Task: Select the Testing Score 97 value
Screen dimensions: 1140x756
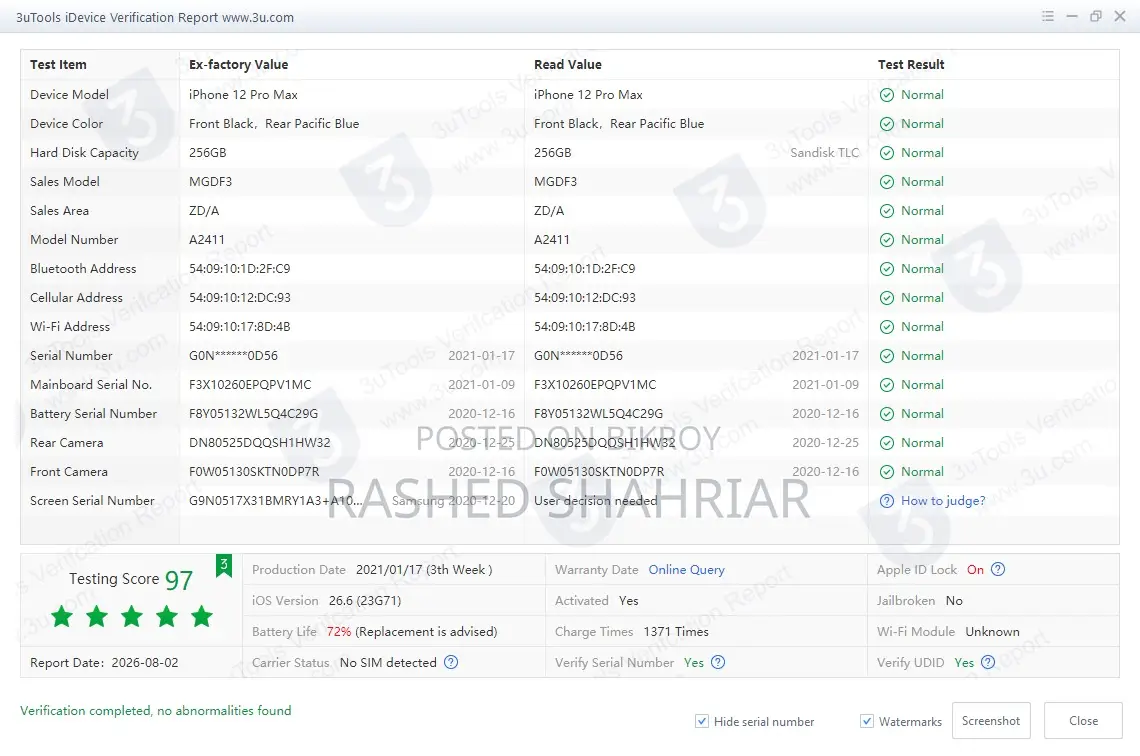Action: pyautogui.click(x=179, y=580)
